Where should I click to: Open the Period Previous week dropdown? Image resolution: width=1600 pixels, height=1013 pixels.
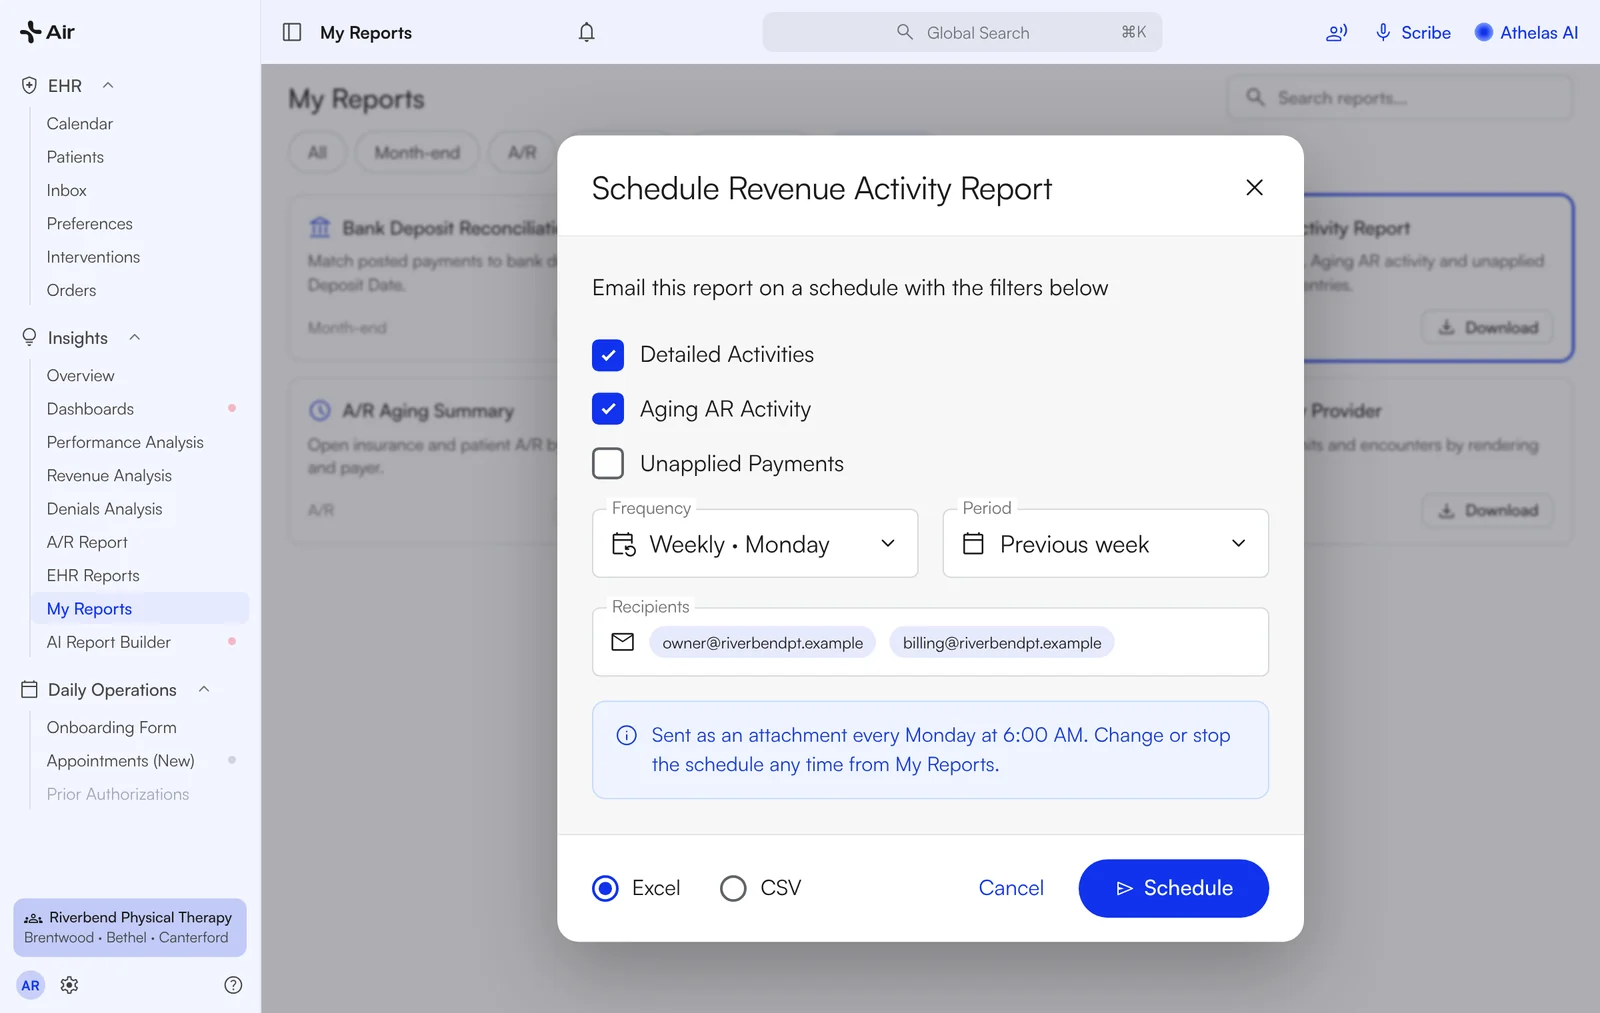coord(1106,543)
